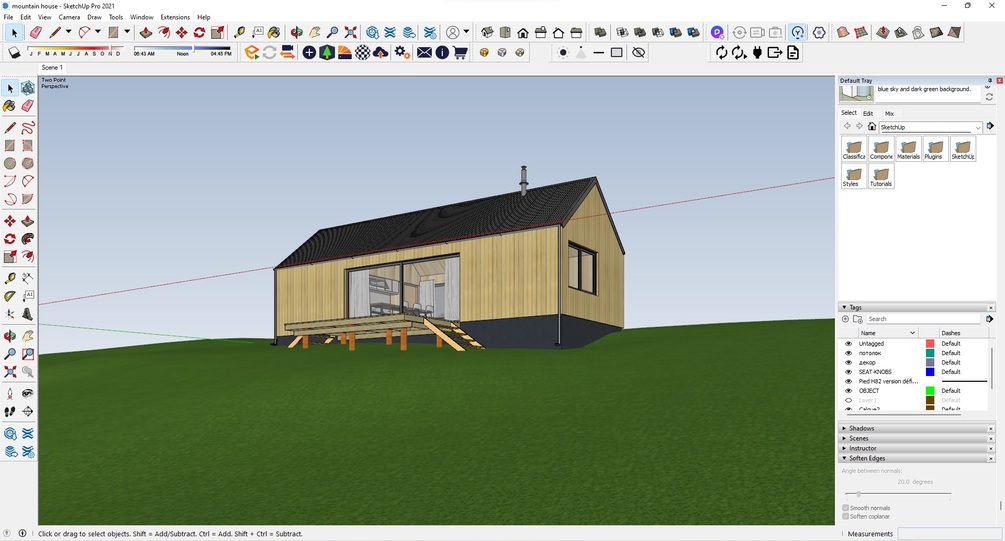The image size is (1005, 541).
Task: Switch to the Edit tab in Materials
Action: (x=868, y=113)
